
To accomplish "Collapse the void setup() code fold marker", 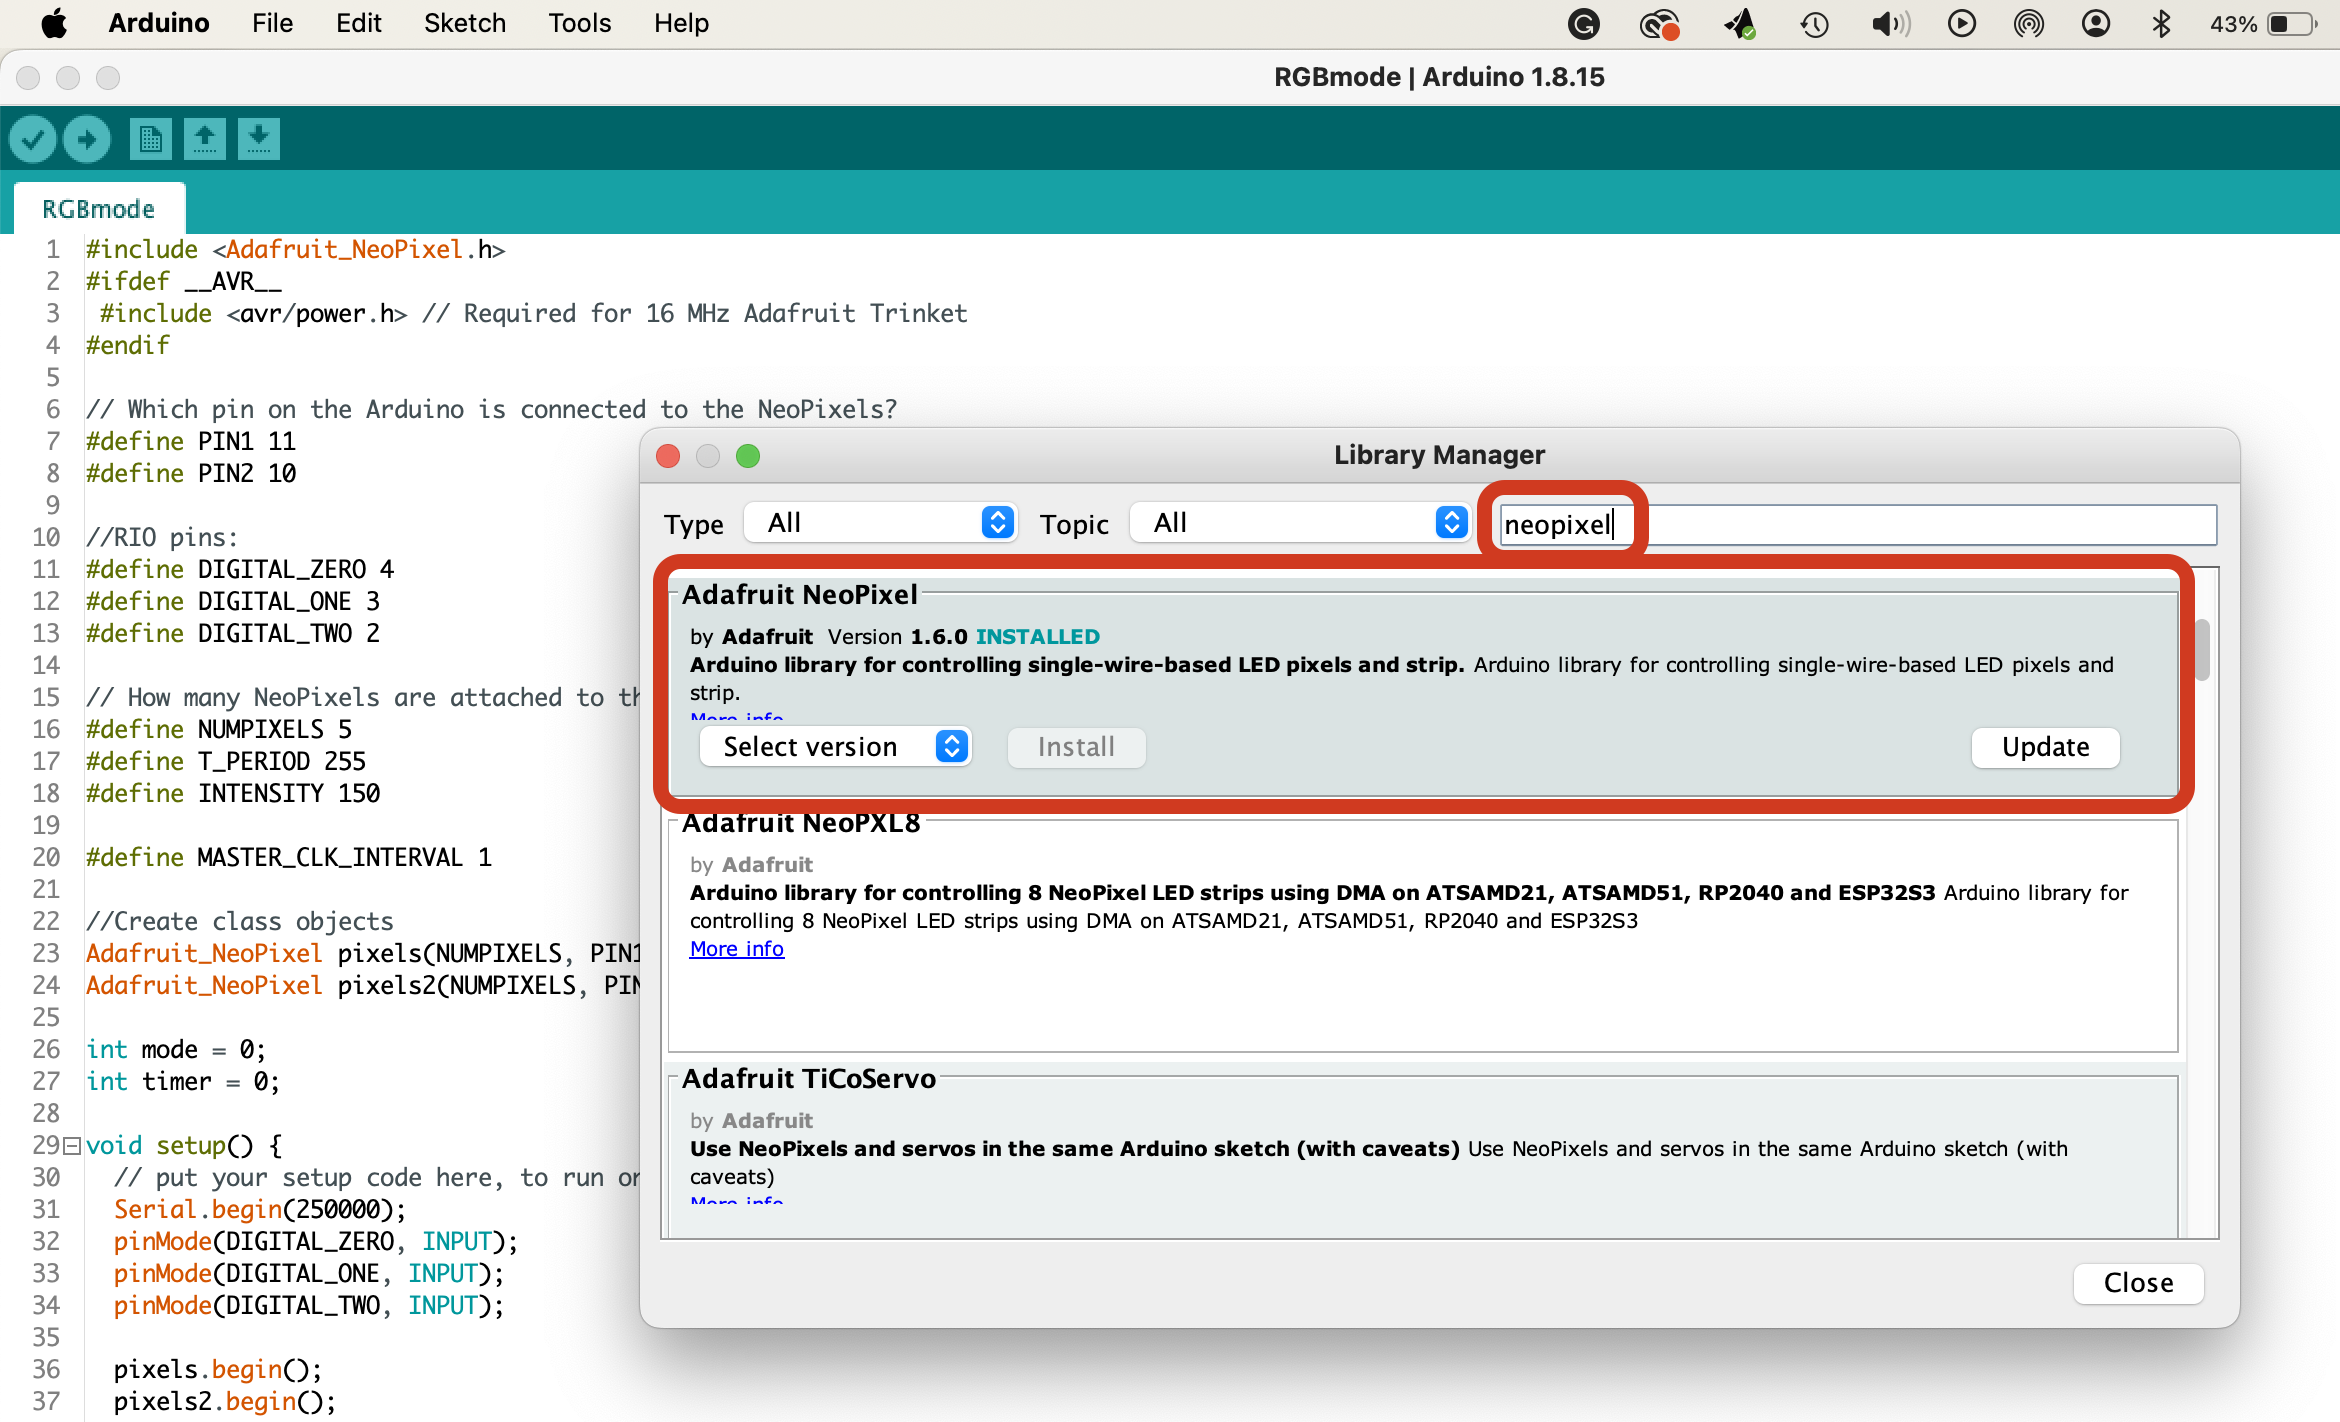I will (x=71, y=1145).
